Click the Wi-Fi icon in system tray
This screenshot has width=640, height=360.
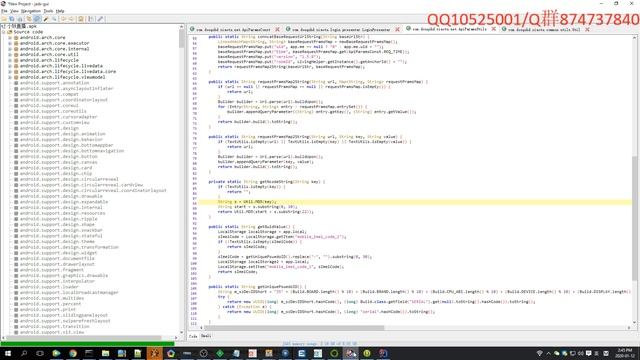coord(540,353)
